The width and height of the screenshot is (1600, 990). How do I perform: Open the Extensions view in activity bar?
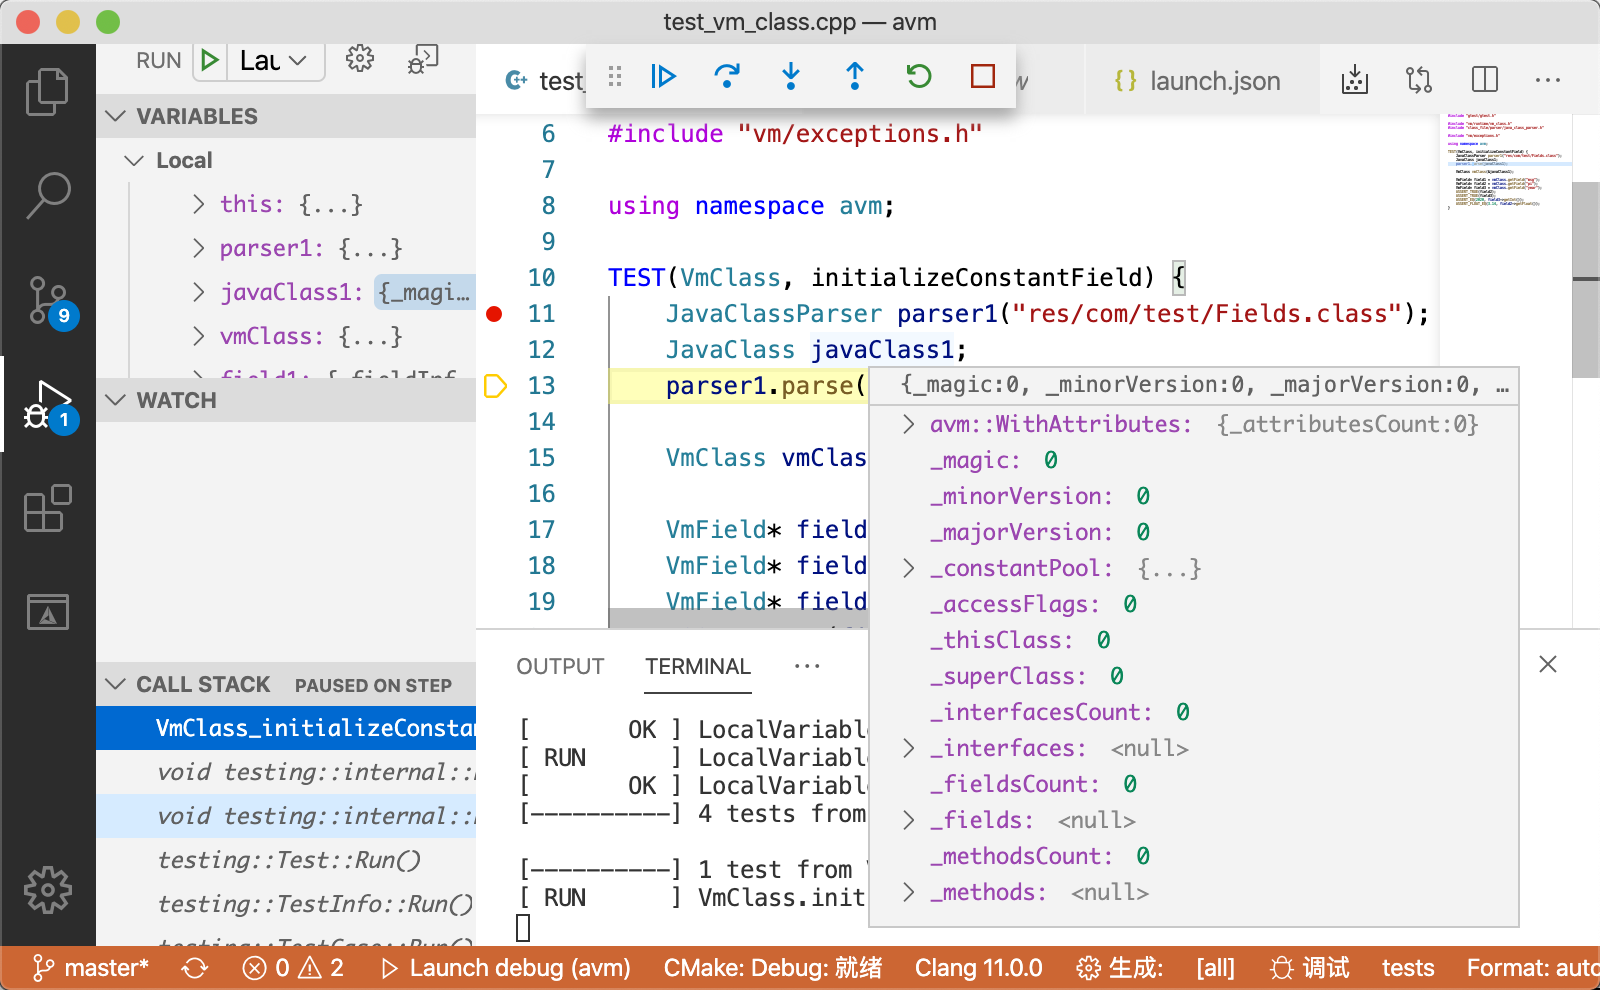(48, 508)
